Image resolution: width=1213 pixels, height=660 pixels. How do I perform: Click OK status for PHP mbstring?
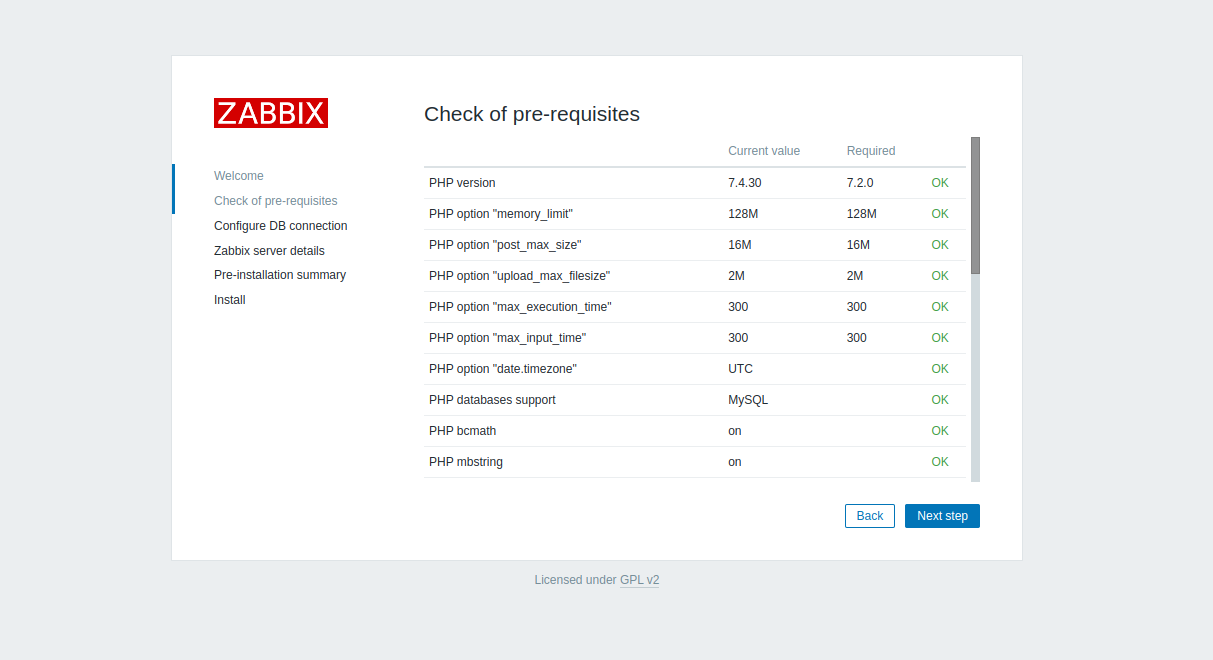coord(940,462)
